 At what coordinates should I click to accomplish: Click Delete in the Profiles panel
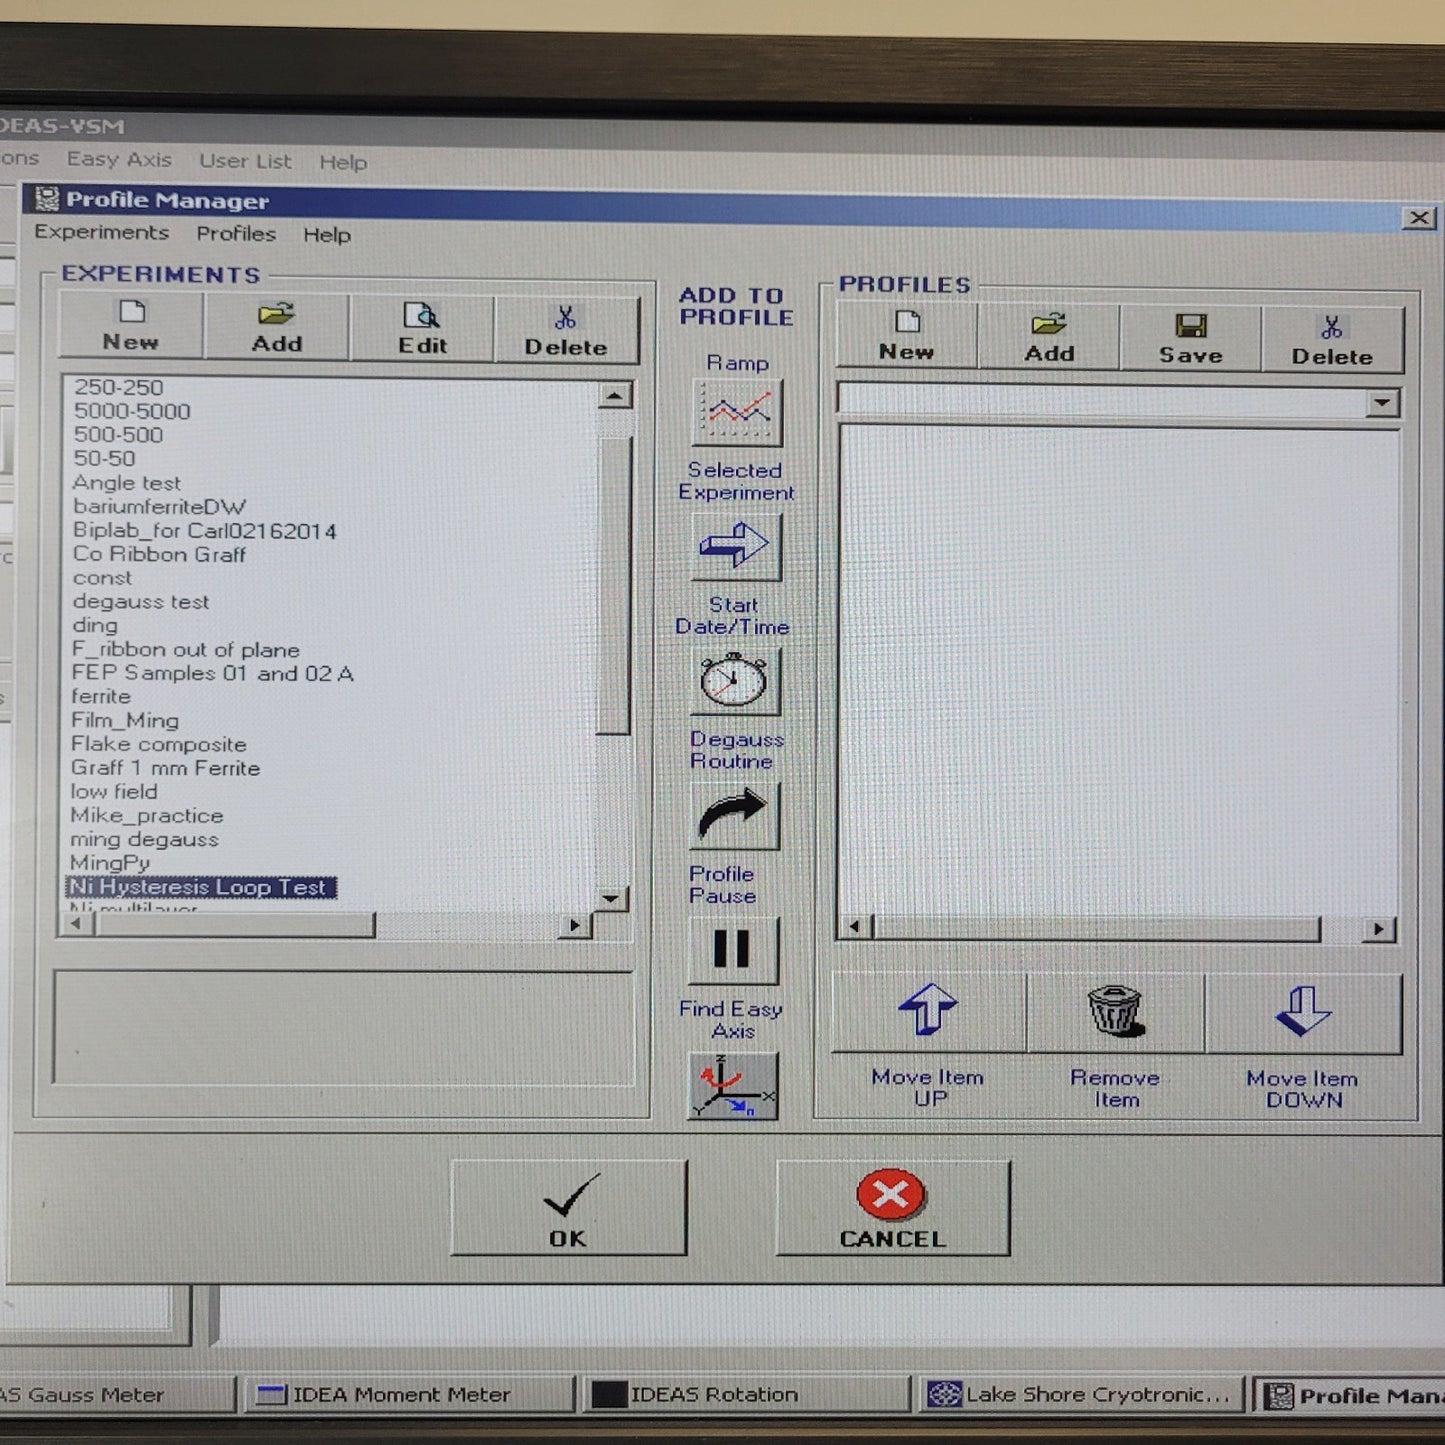(x=1332, y=341)
